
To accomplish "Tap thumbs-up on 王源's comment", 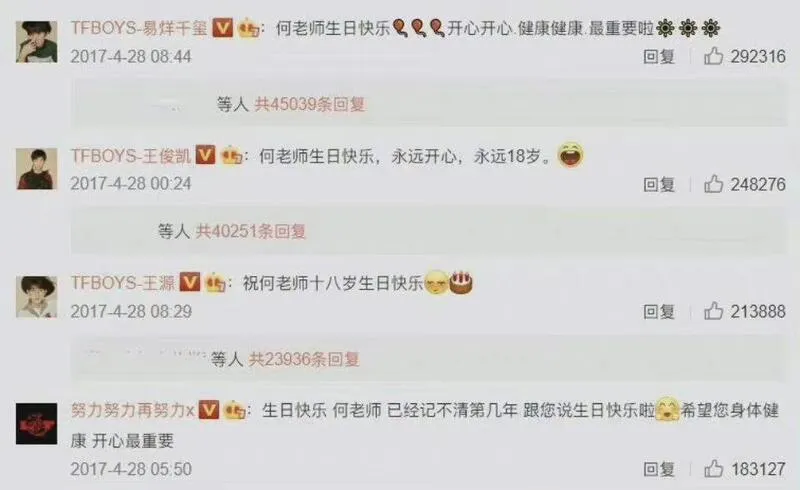I will [x=713, y=311].
